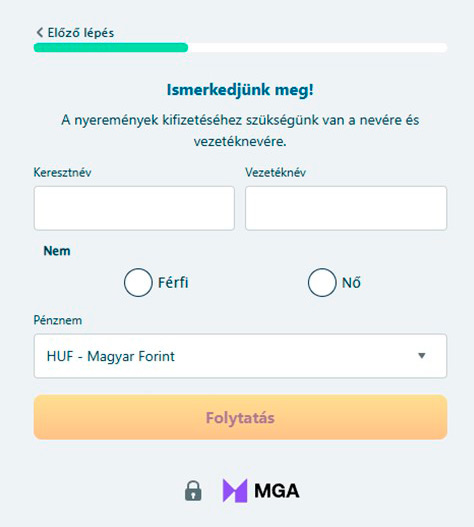Select the Férfi radio button

point(138,282)
